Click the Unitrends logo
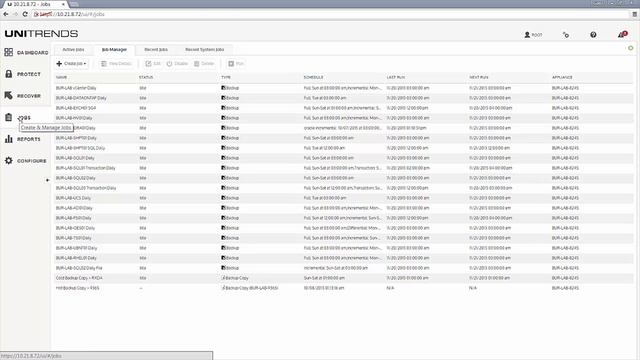This screenshot has width=640, height=360. (41, 34)
